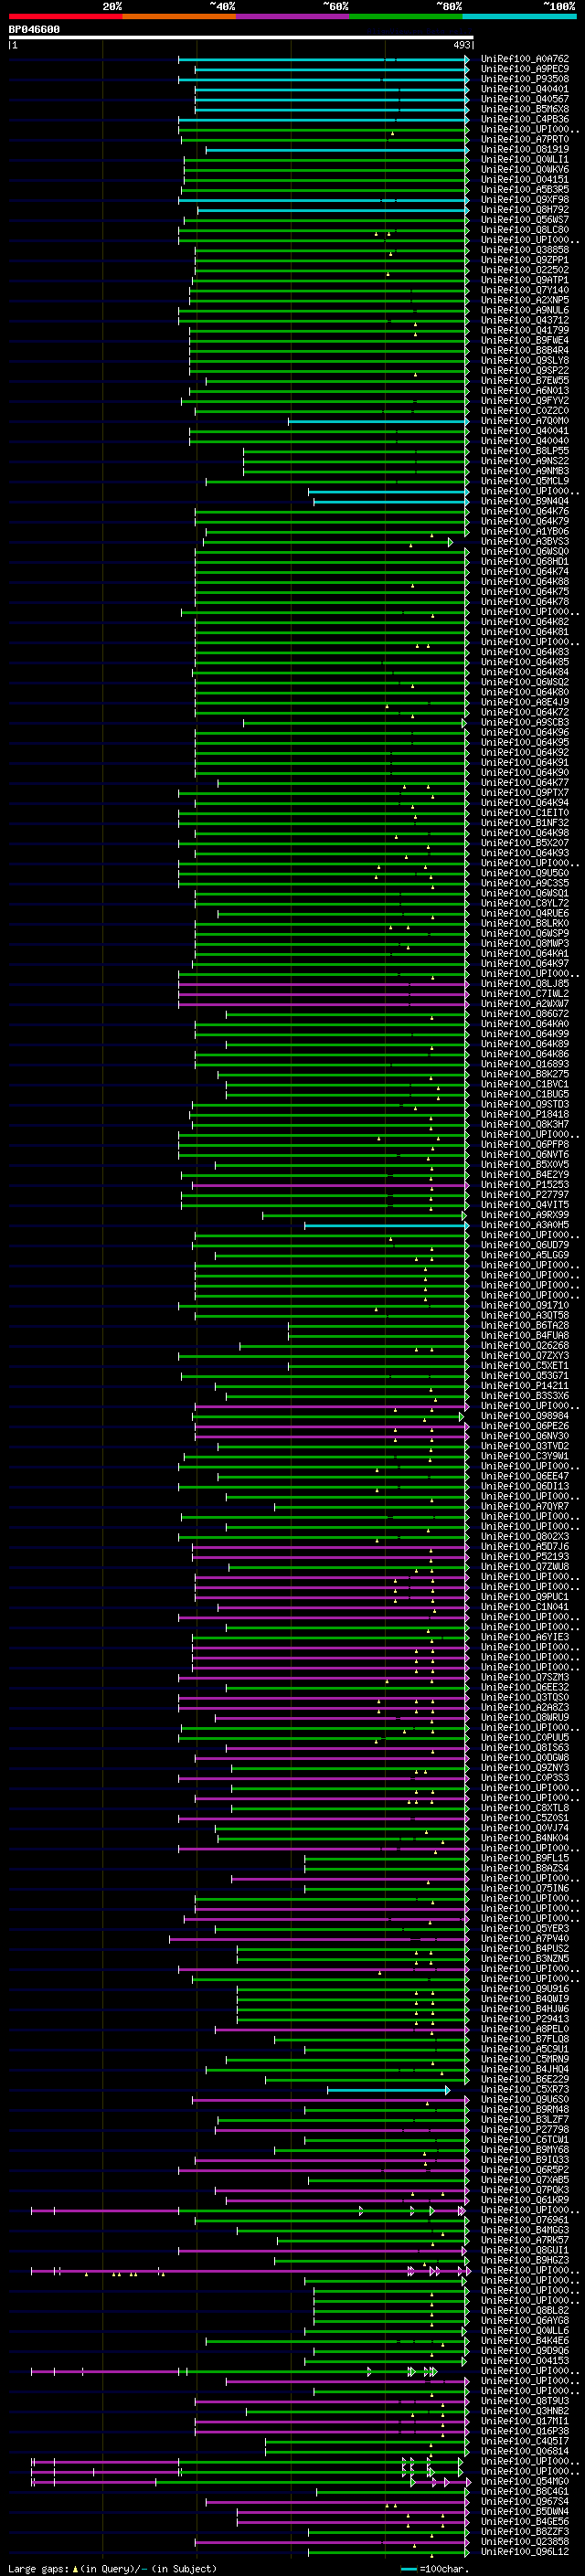Select the label UniRef100_A9SCB3

[x=524, y=722]
